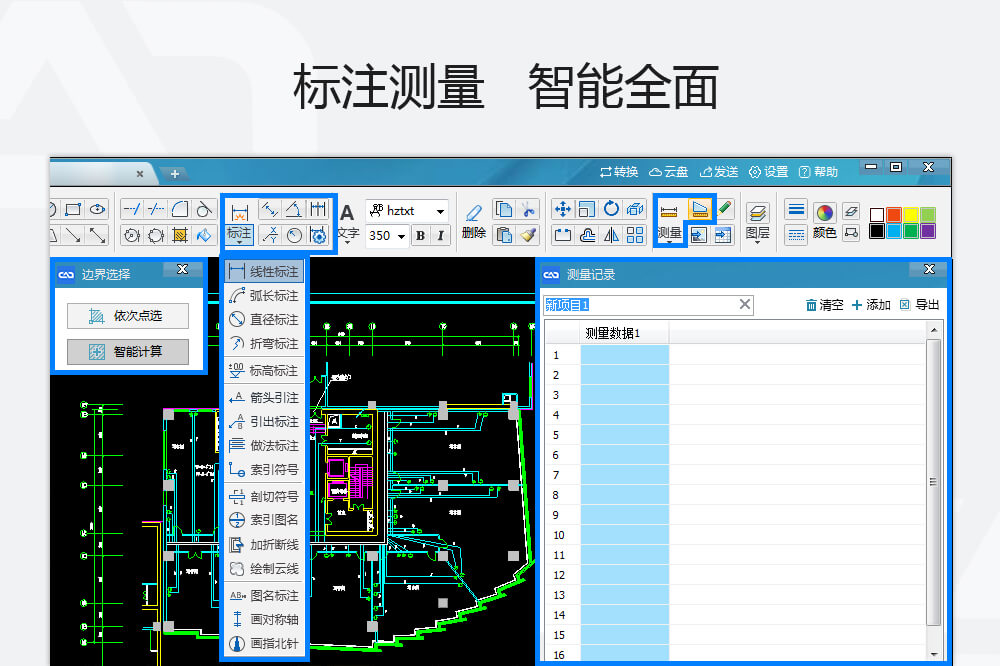Open 云盘 in the title bar
The image size is (1000, 666).
click(668, 172)
